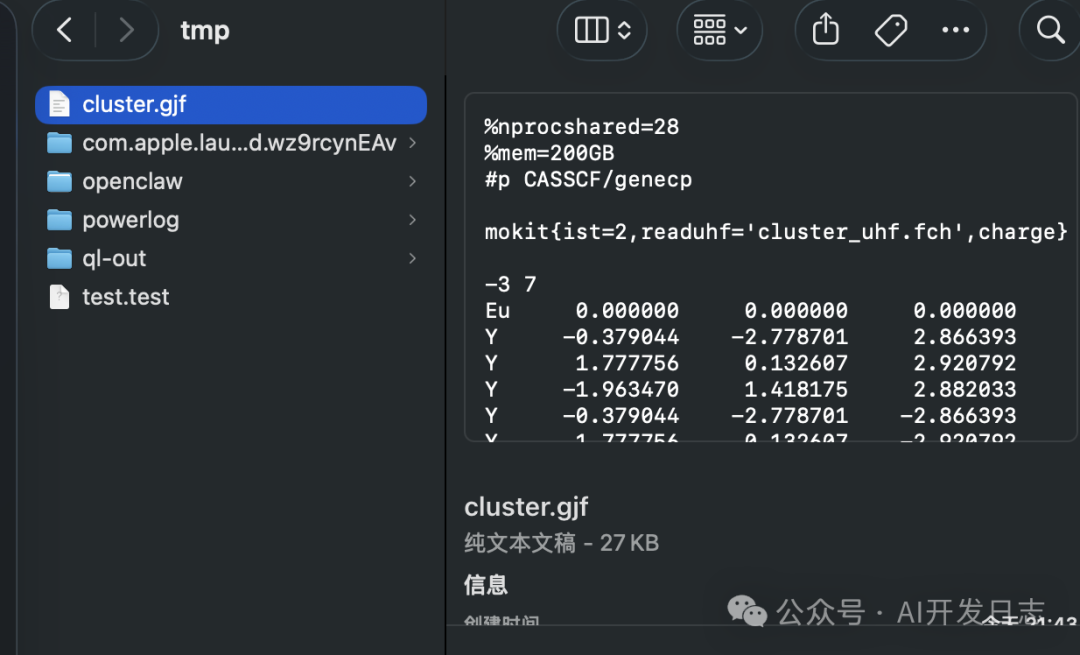
Task: Share the selected file
Action: 825,30
